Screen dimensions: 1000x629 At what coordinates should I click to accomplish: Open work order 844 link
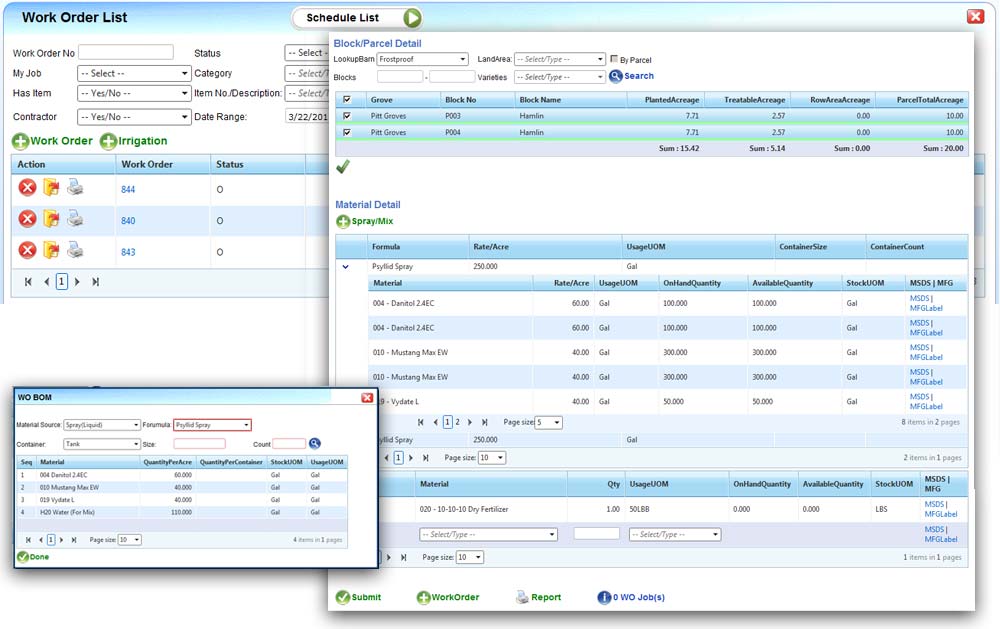tap(128, 189)
